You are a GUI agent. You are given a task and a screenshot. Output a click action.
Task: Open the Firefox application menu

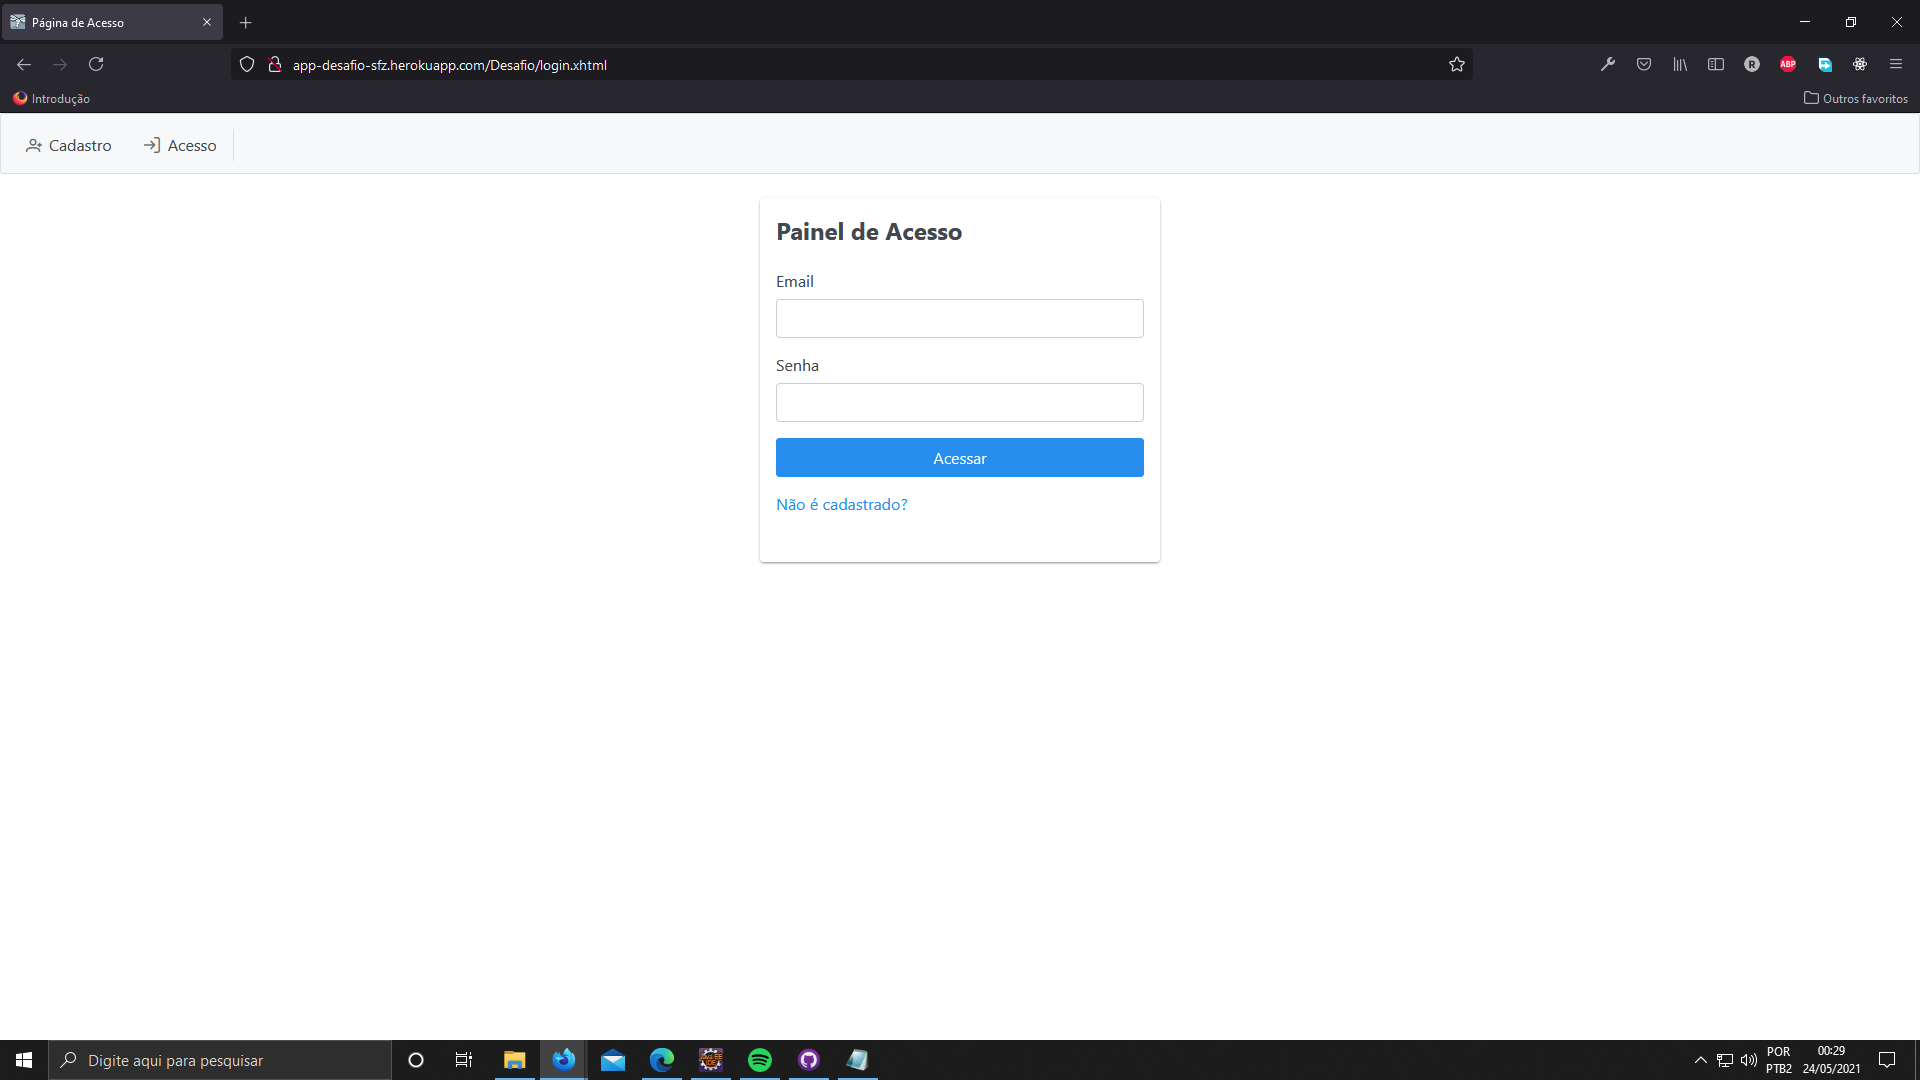(1897, 64)
